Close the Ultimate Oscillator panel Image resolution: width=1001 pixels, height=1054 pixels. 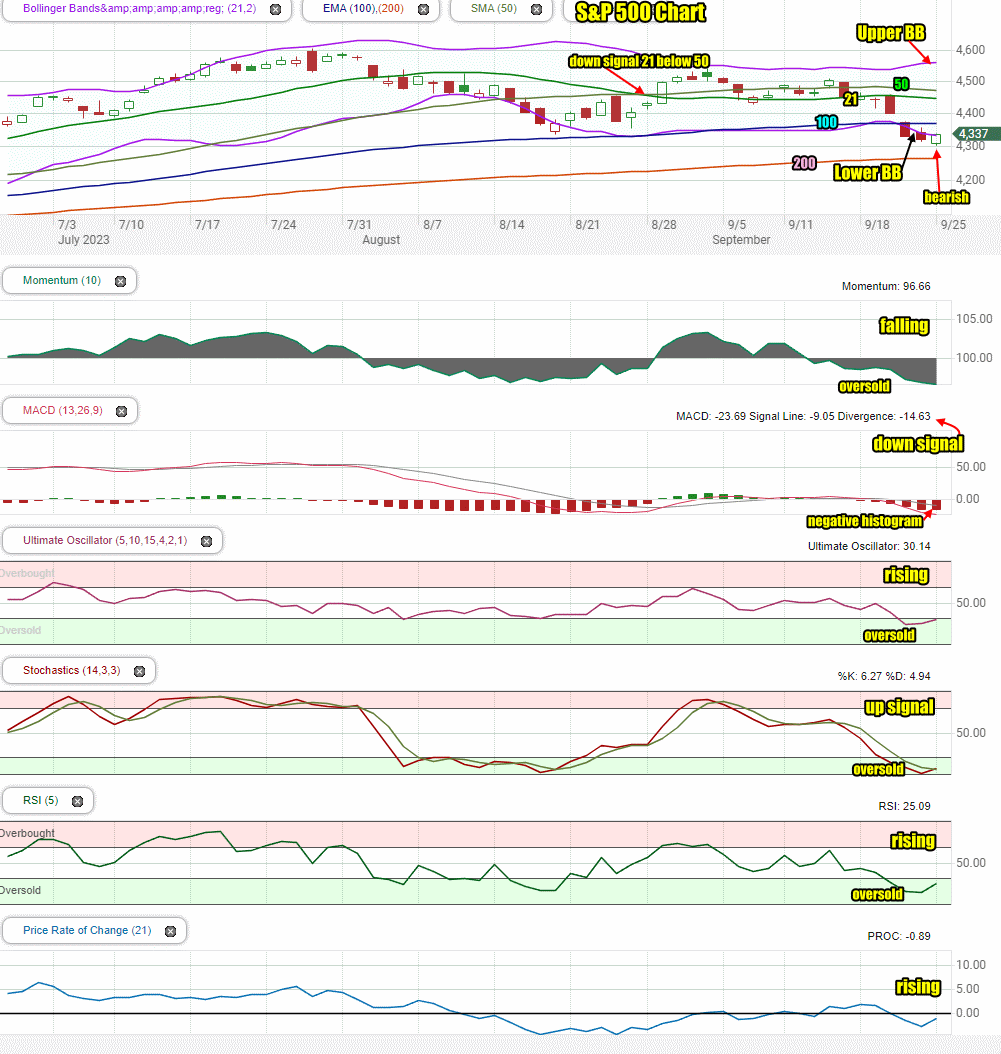[206, 541]
